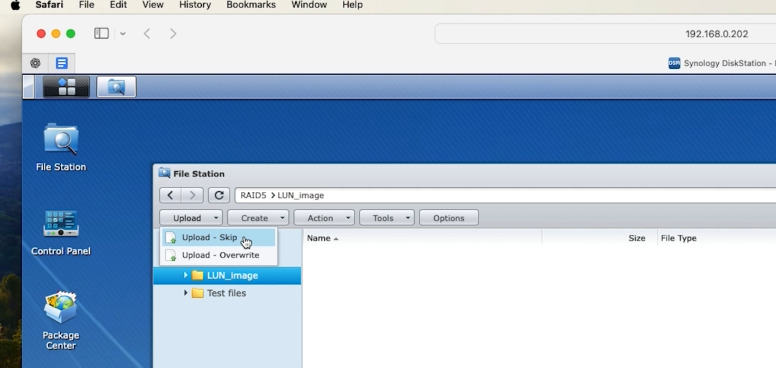The height and width of the screenshot is (368, 776).
Task: Click the RAID5 > LUN_image path field
Action: pyautogui.click(x=505, y=195)
